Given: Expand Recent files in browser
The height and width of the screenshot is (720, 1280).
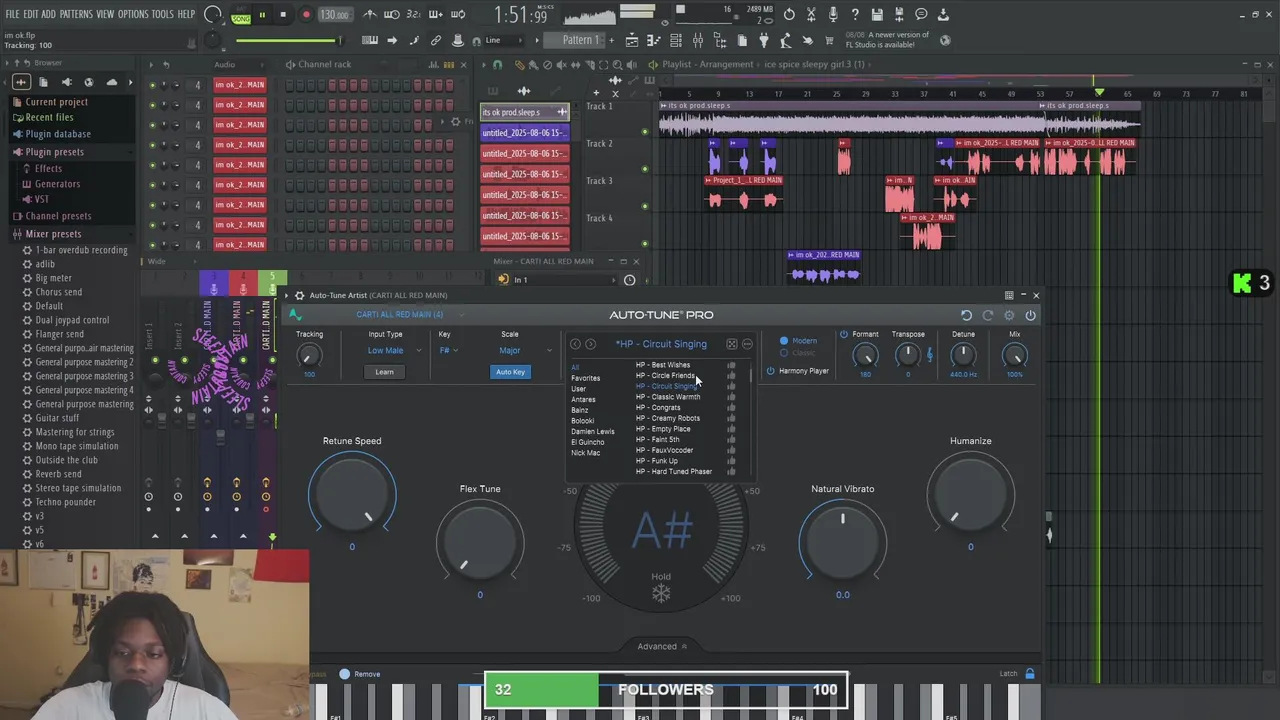Looking at the screenshot, I should click(x=49, y=117).
